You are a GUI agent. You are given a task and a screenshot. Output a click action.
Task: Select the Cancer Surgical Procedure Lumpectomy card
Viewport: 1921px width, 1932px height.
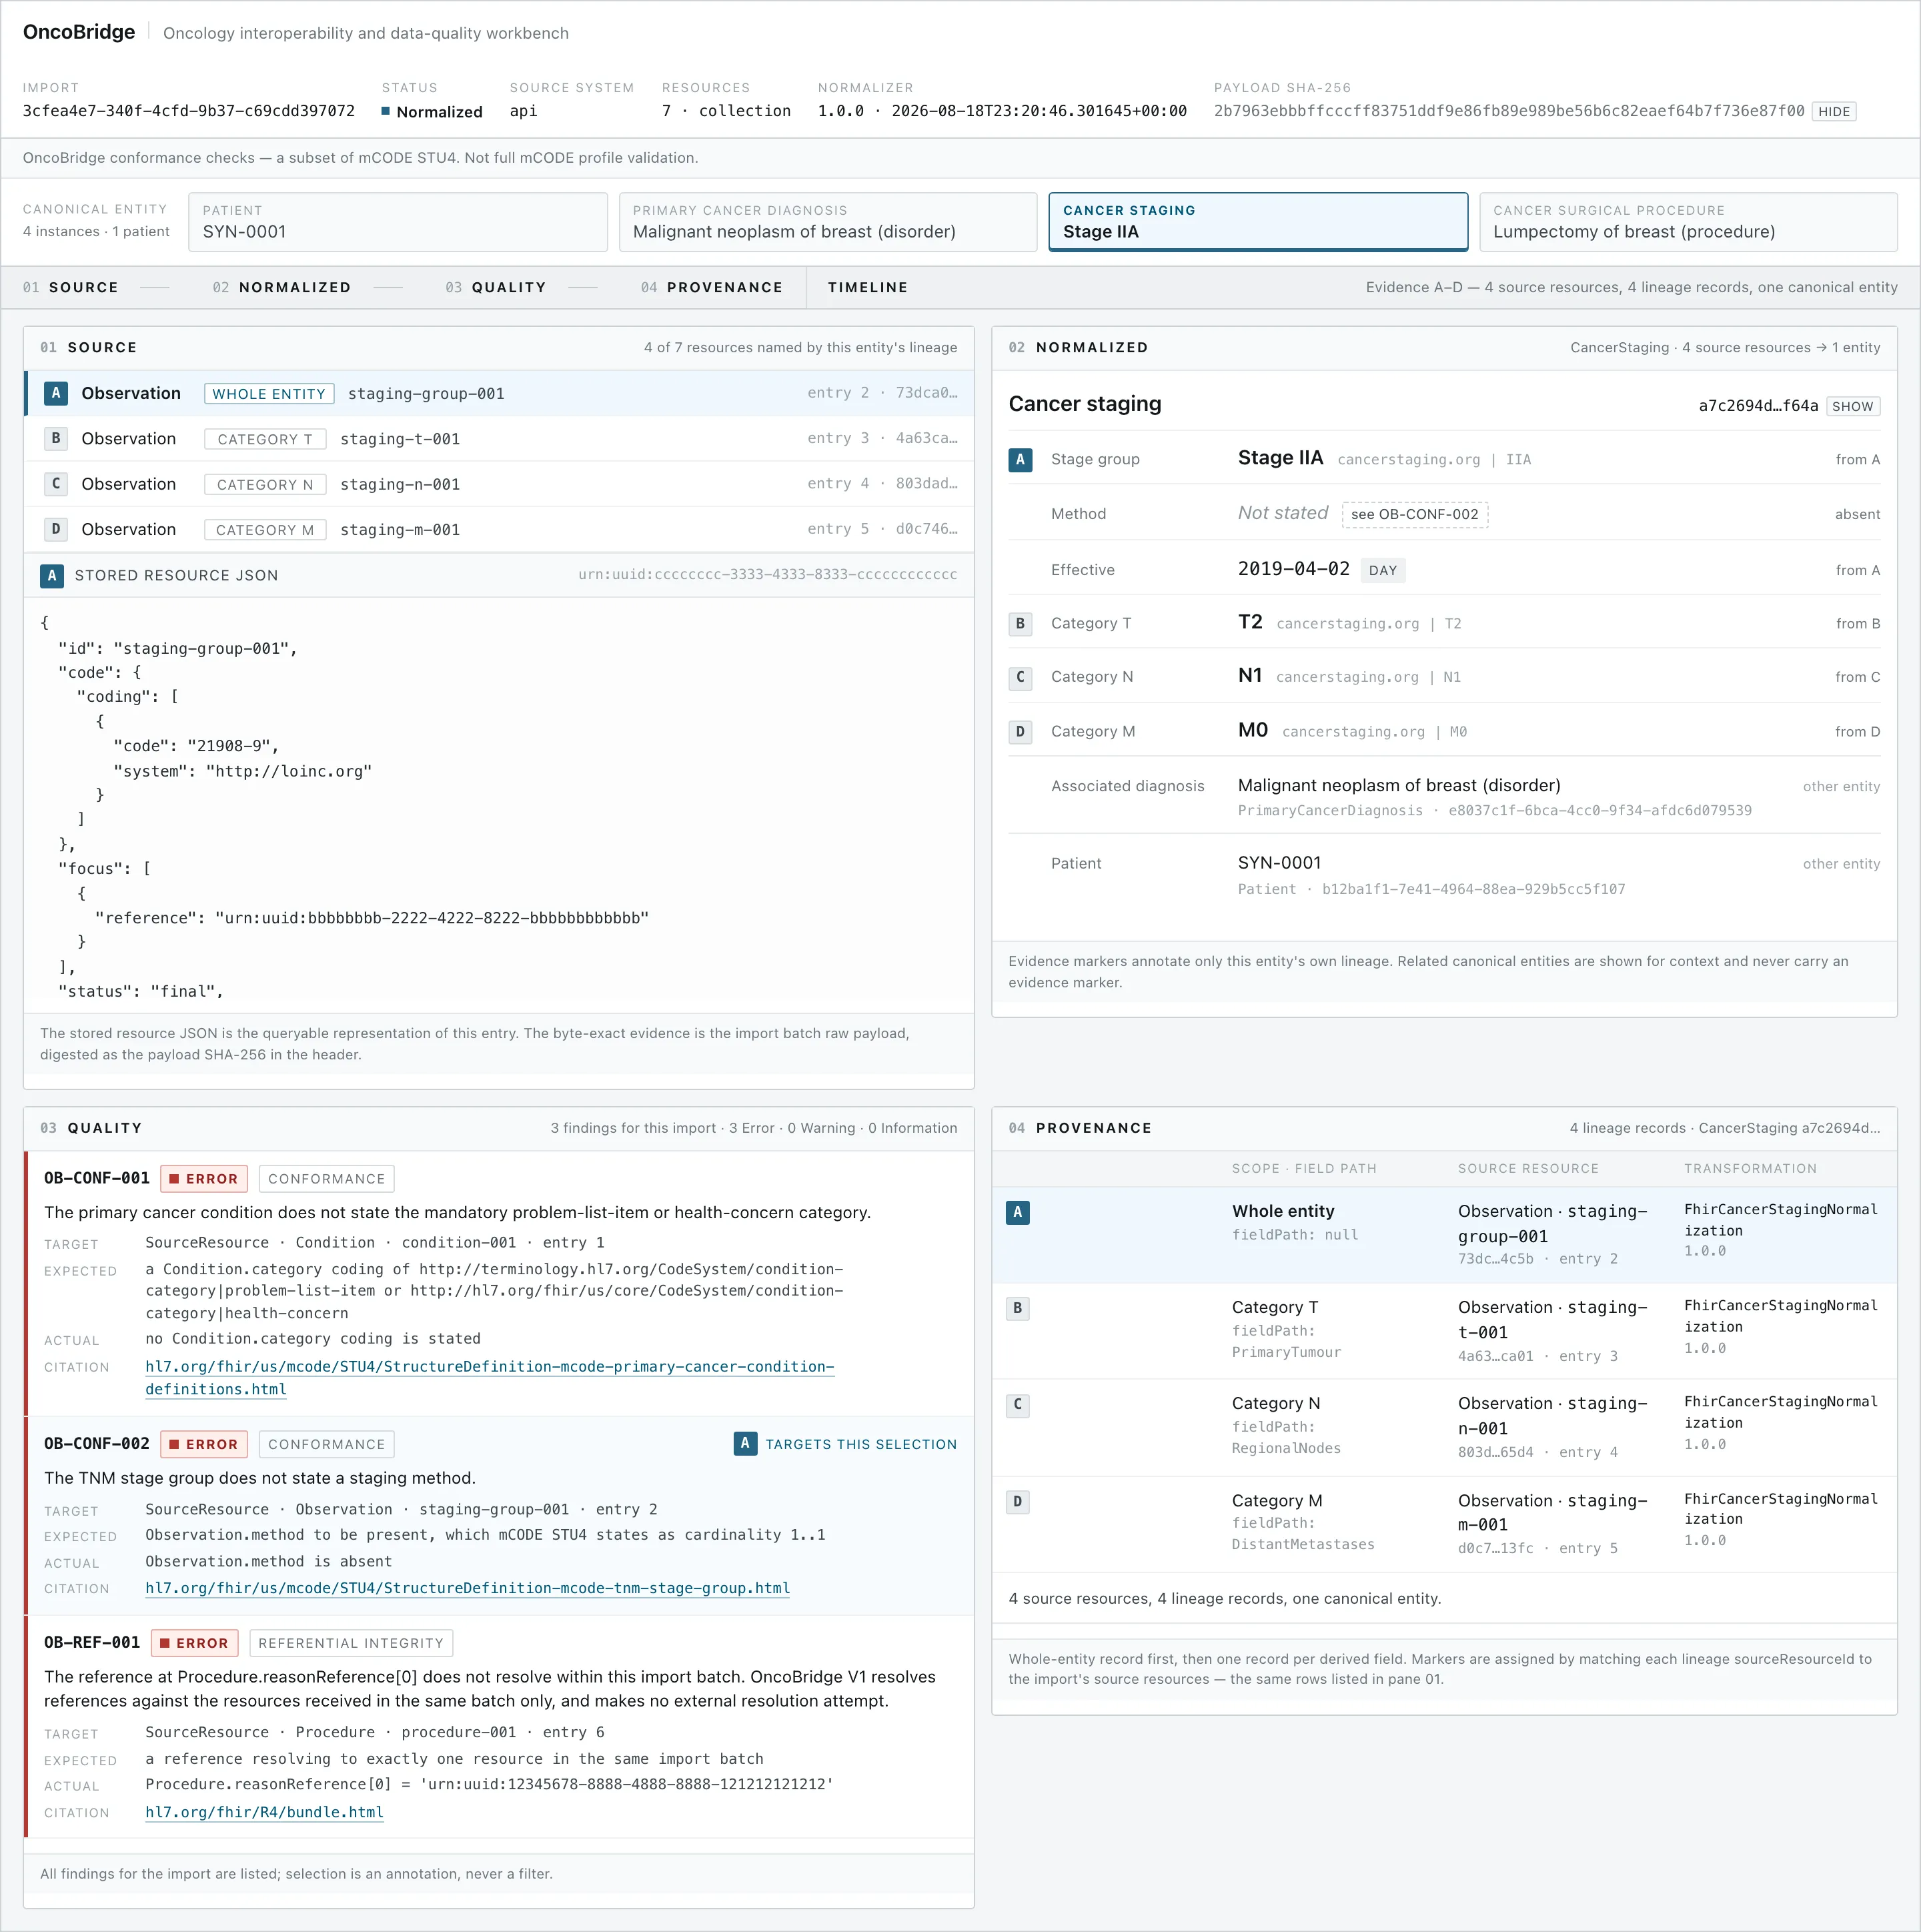click(1688, 222)
